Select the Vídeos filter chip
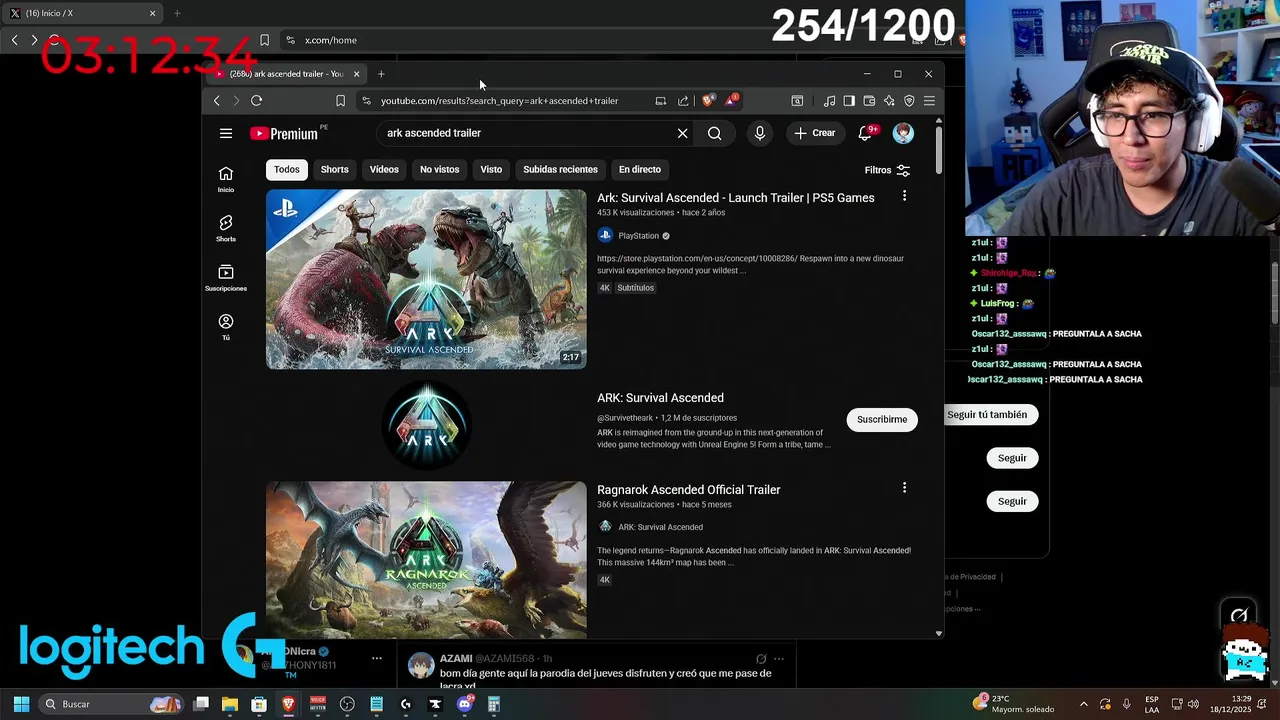1280x720 pixels. point(384,169)
